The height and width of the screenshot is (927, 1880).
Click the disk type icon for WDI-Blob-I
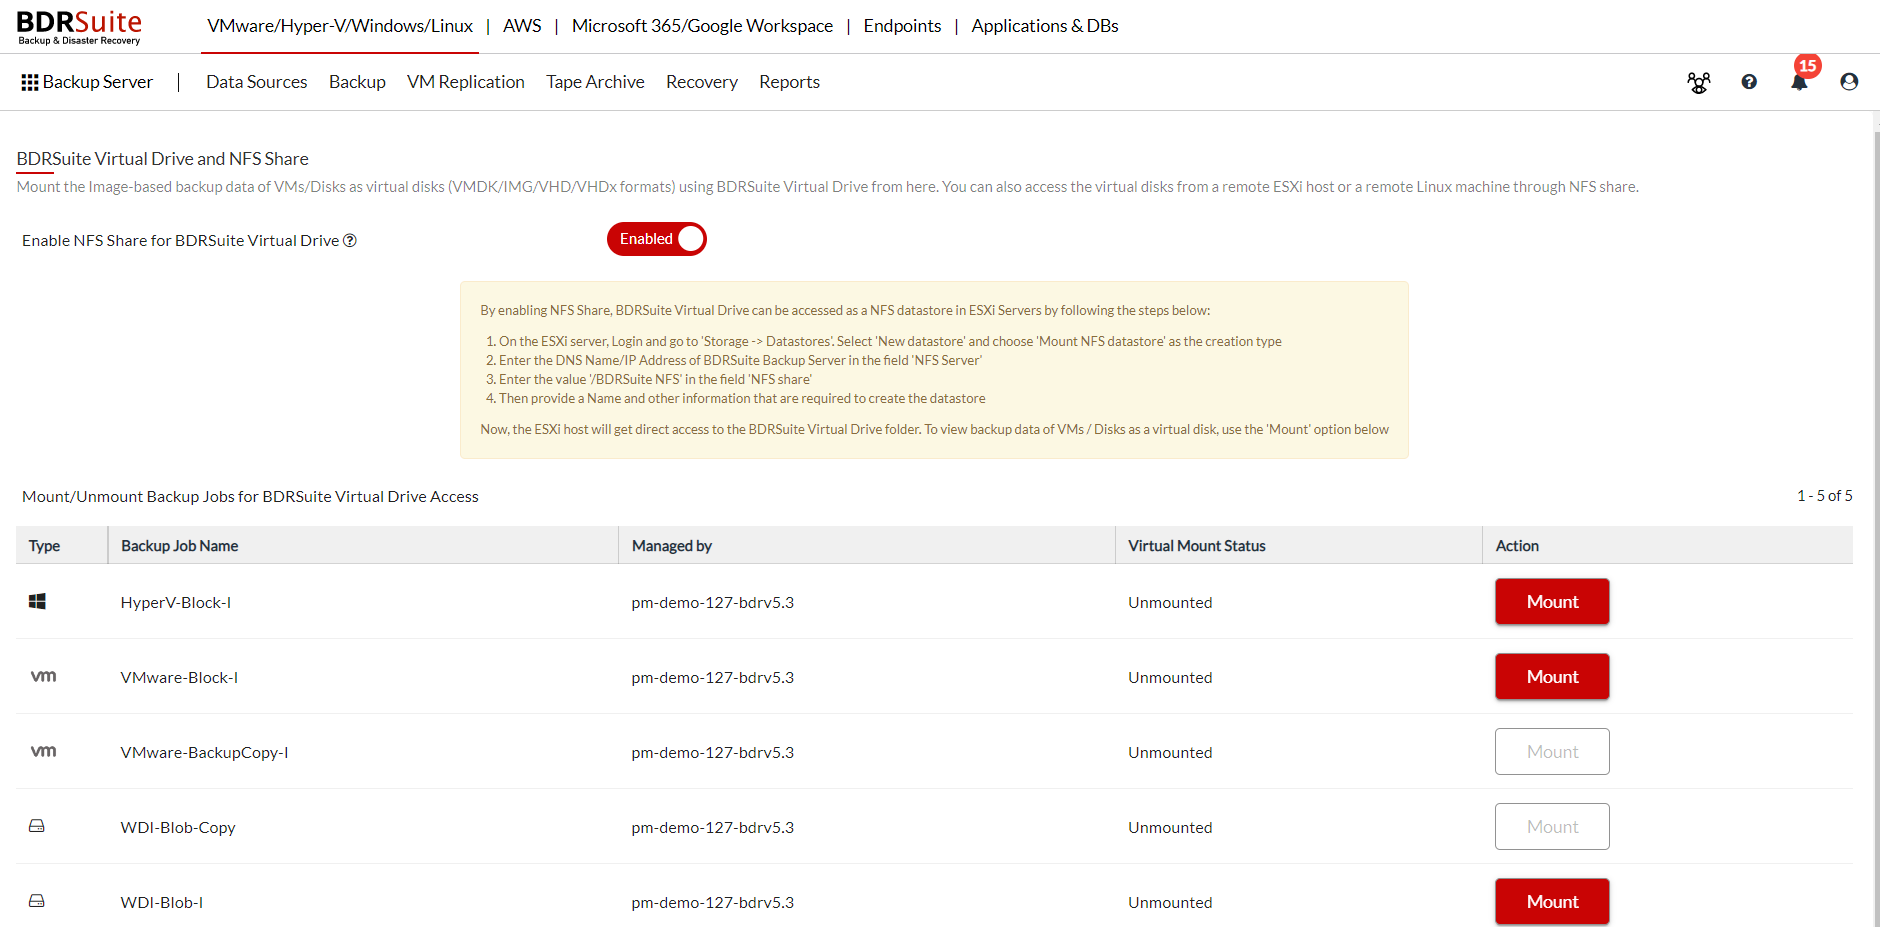click(37, 901)
